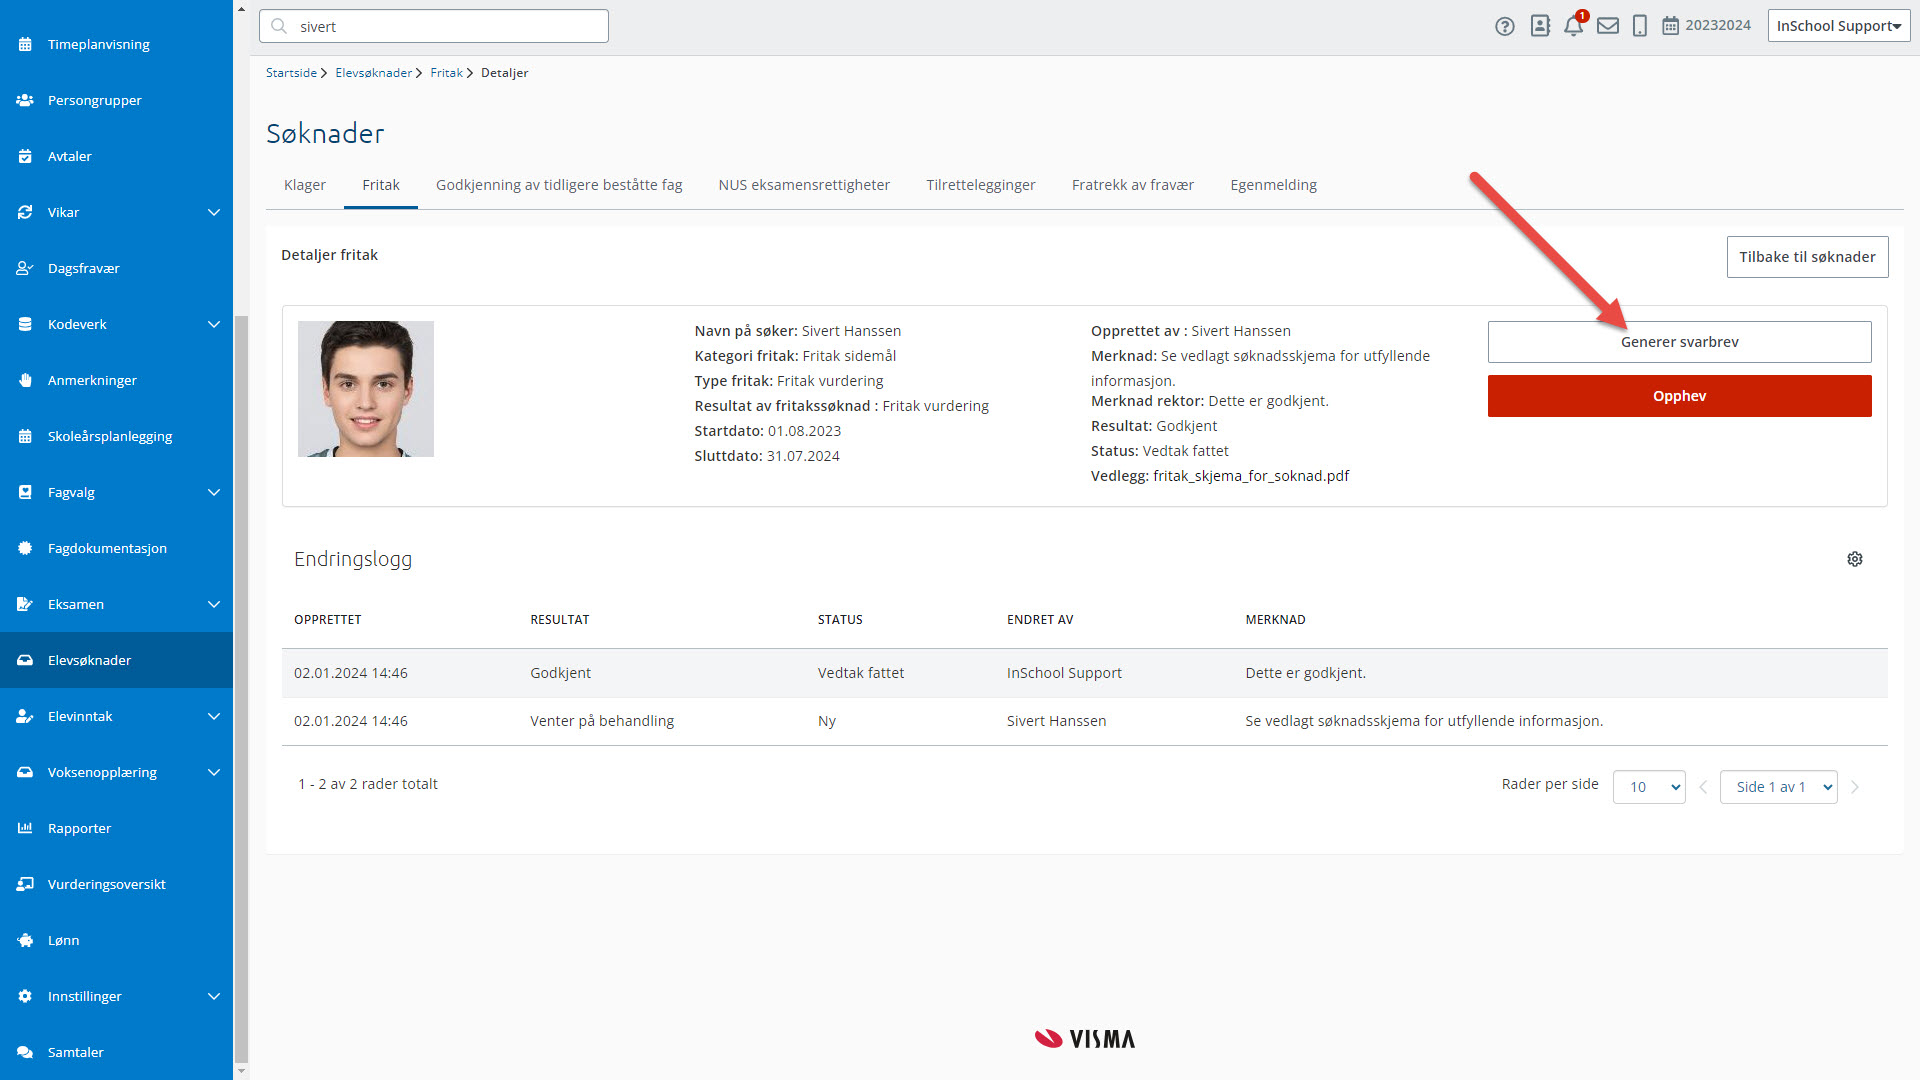
Task: Click the school year calendar icon
Action: [1670, 26]
